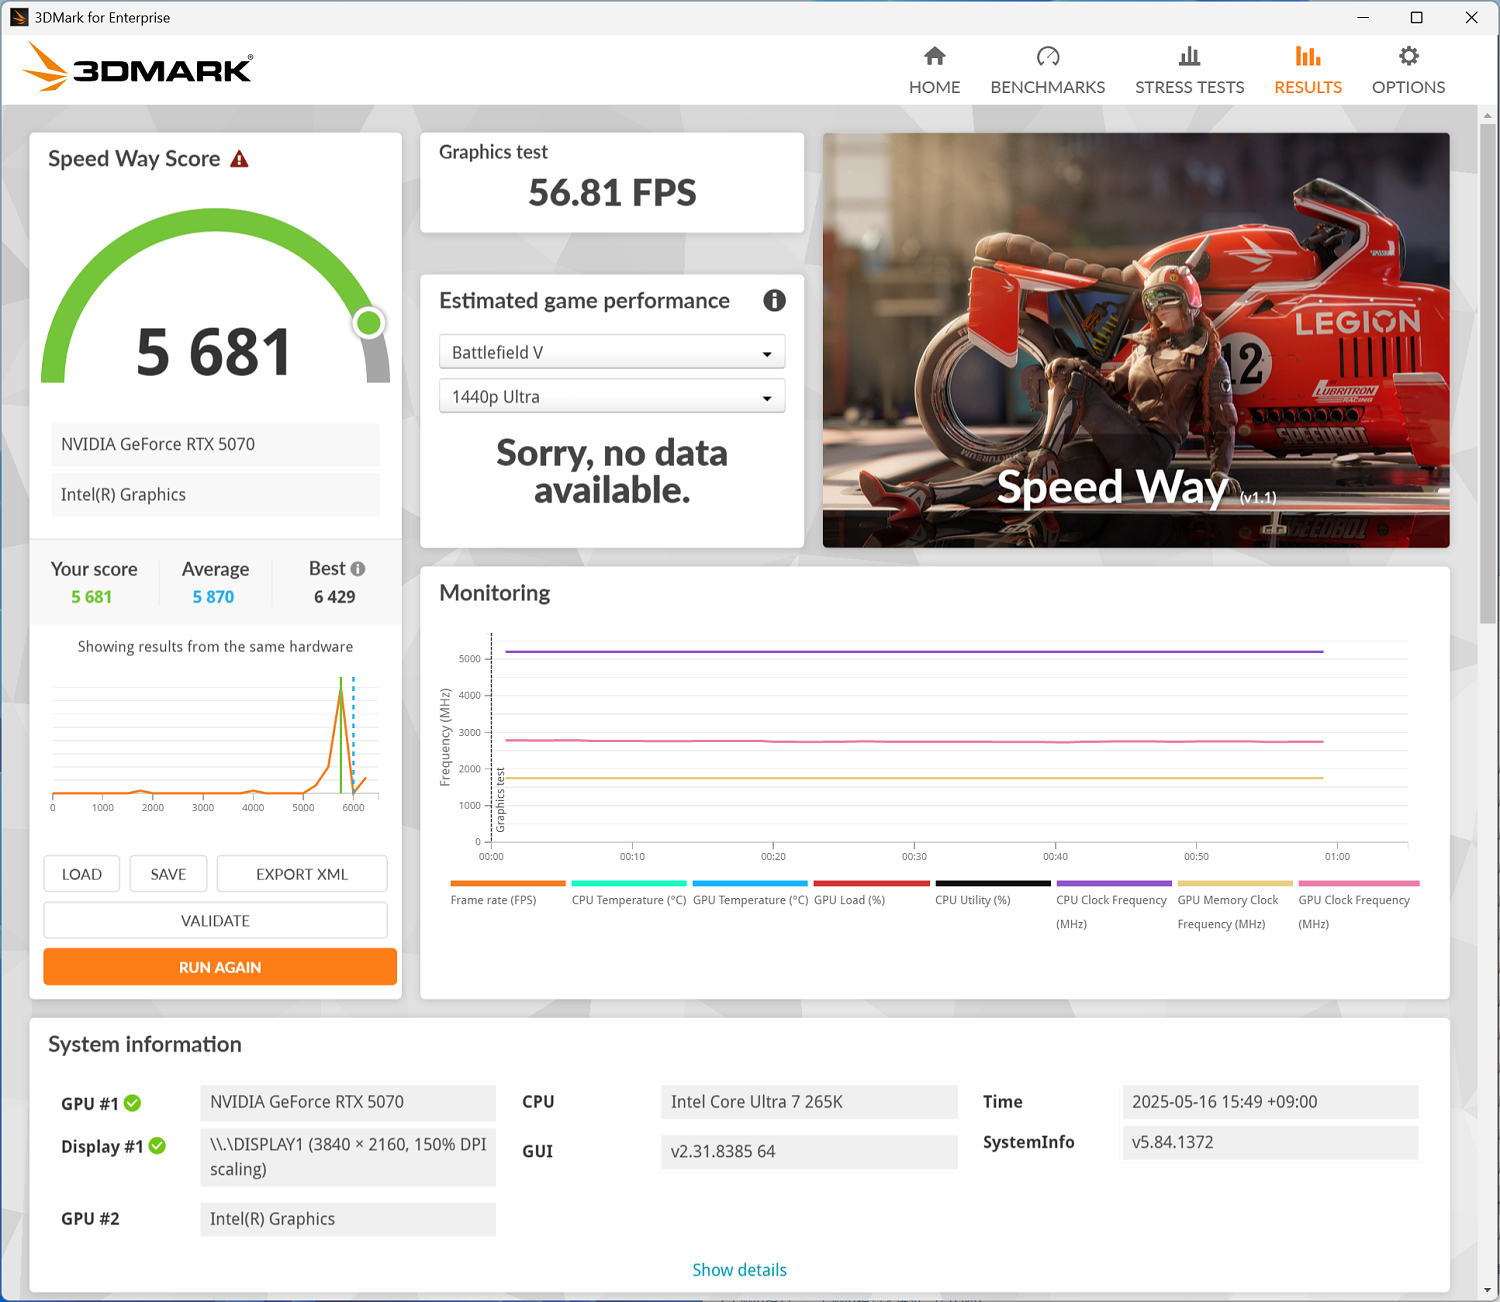Click the Speed Way benchmark thumbnail image

[x=1136, y=340]
